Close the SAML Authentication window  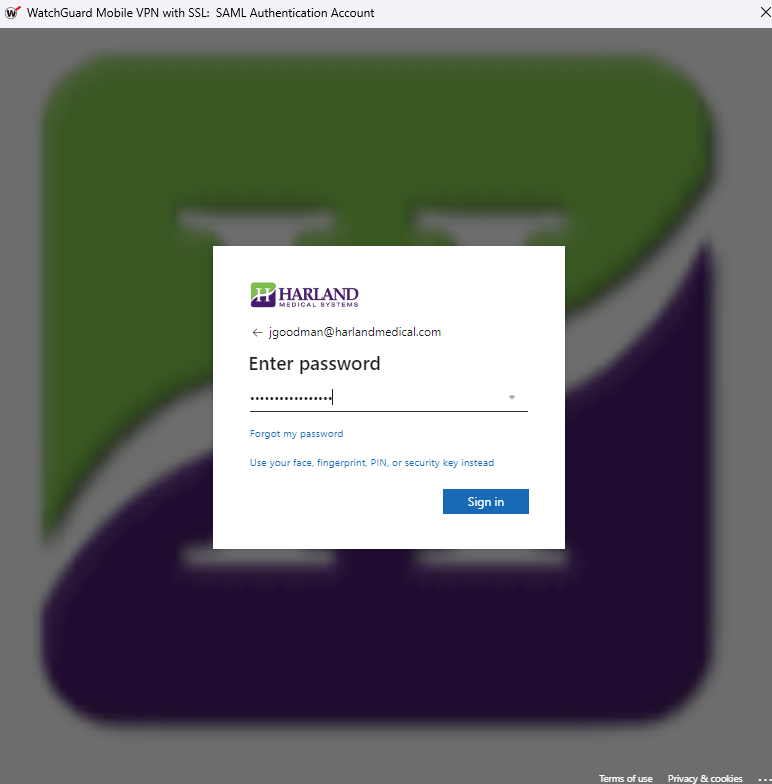click(765, 12)
